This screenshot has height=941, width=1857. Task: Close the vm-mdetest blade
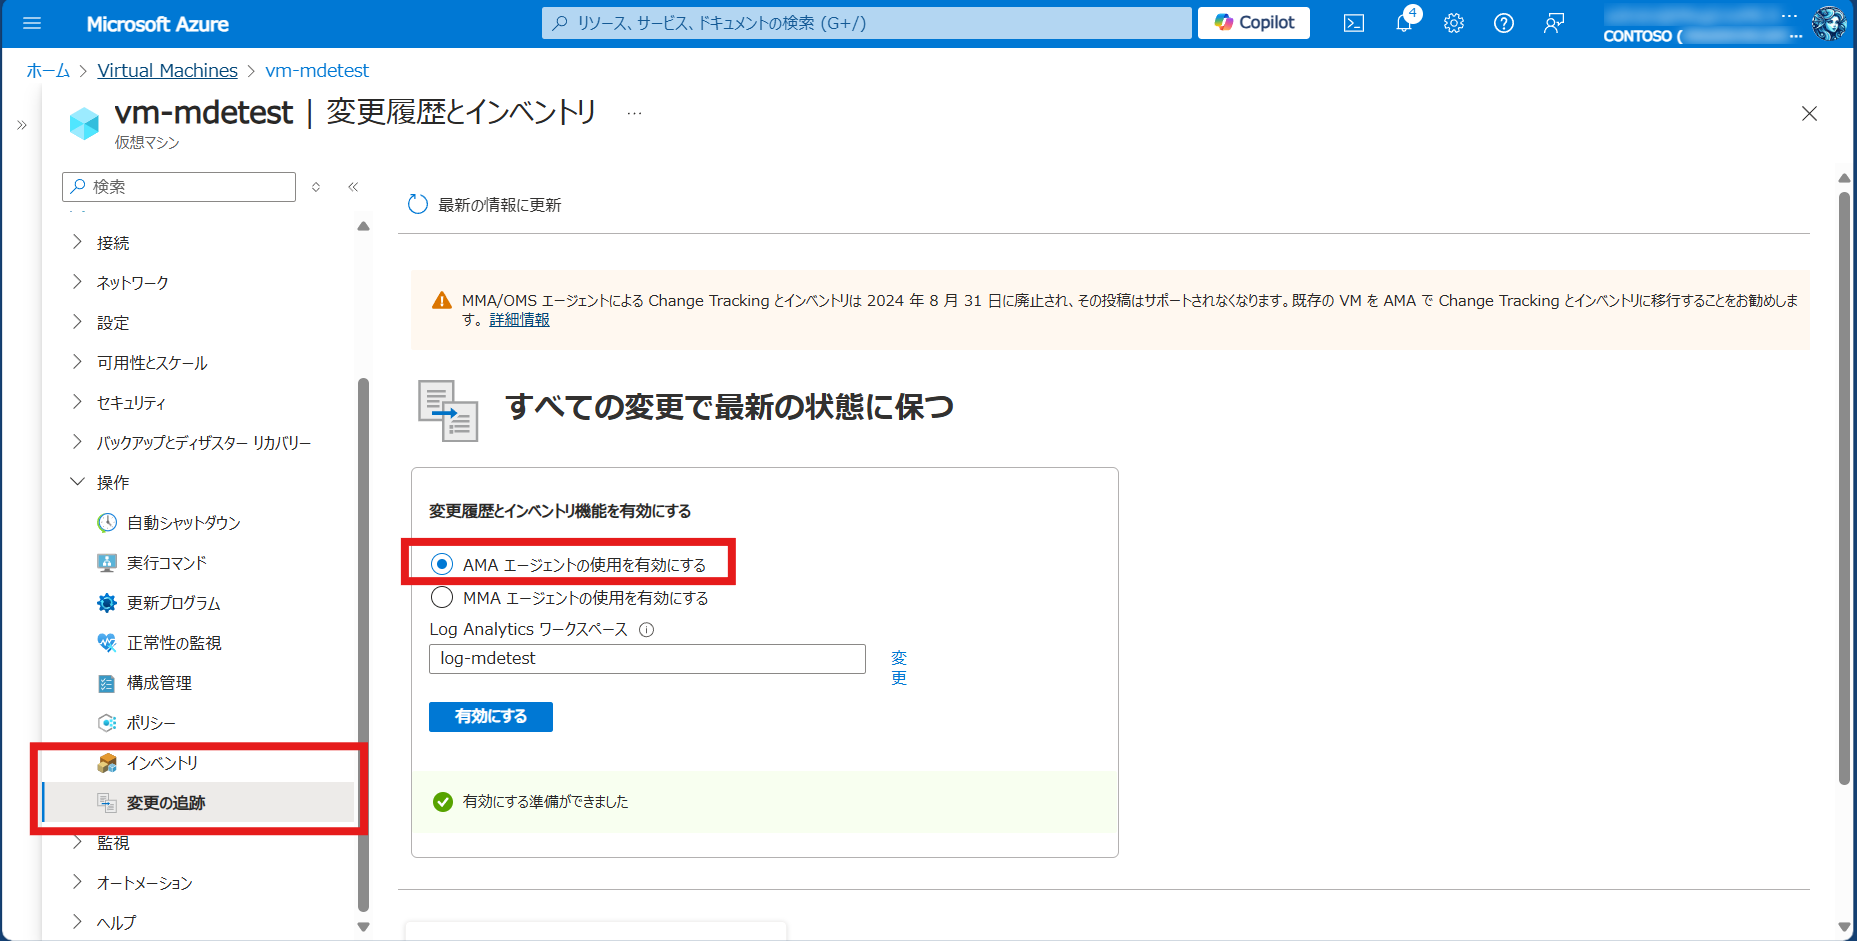click(1809, 113)
